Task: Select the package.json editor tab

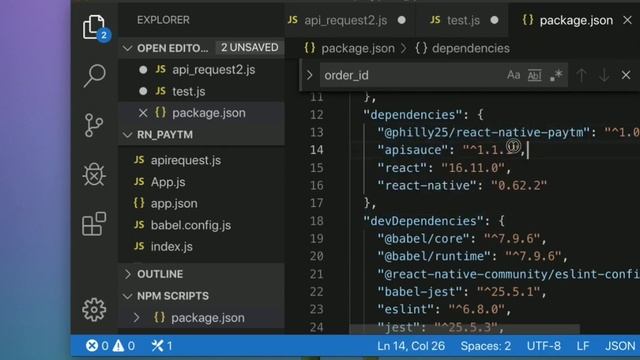Action: 576,20
